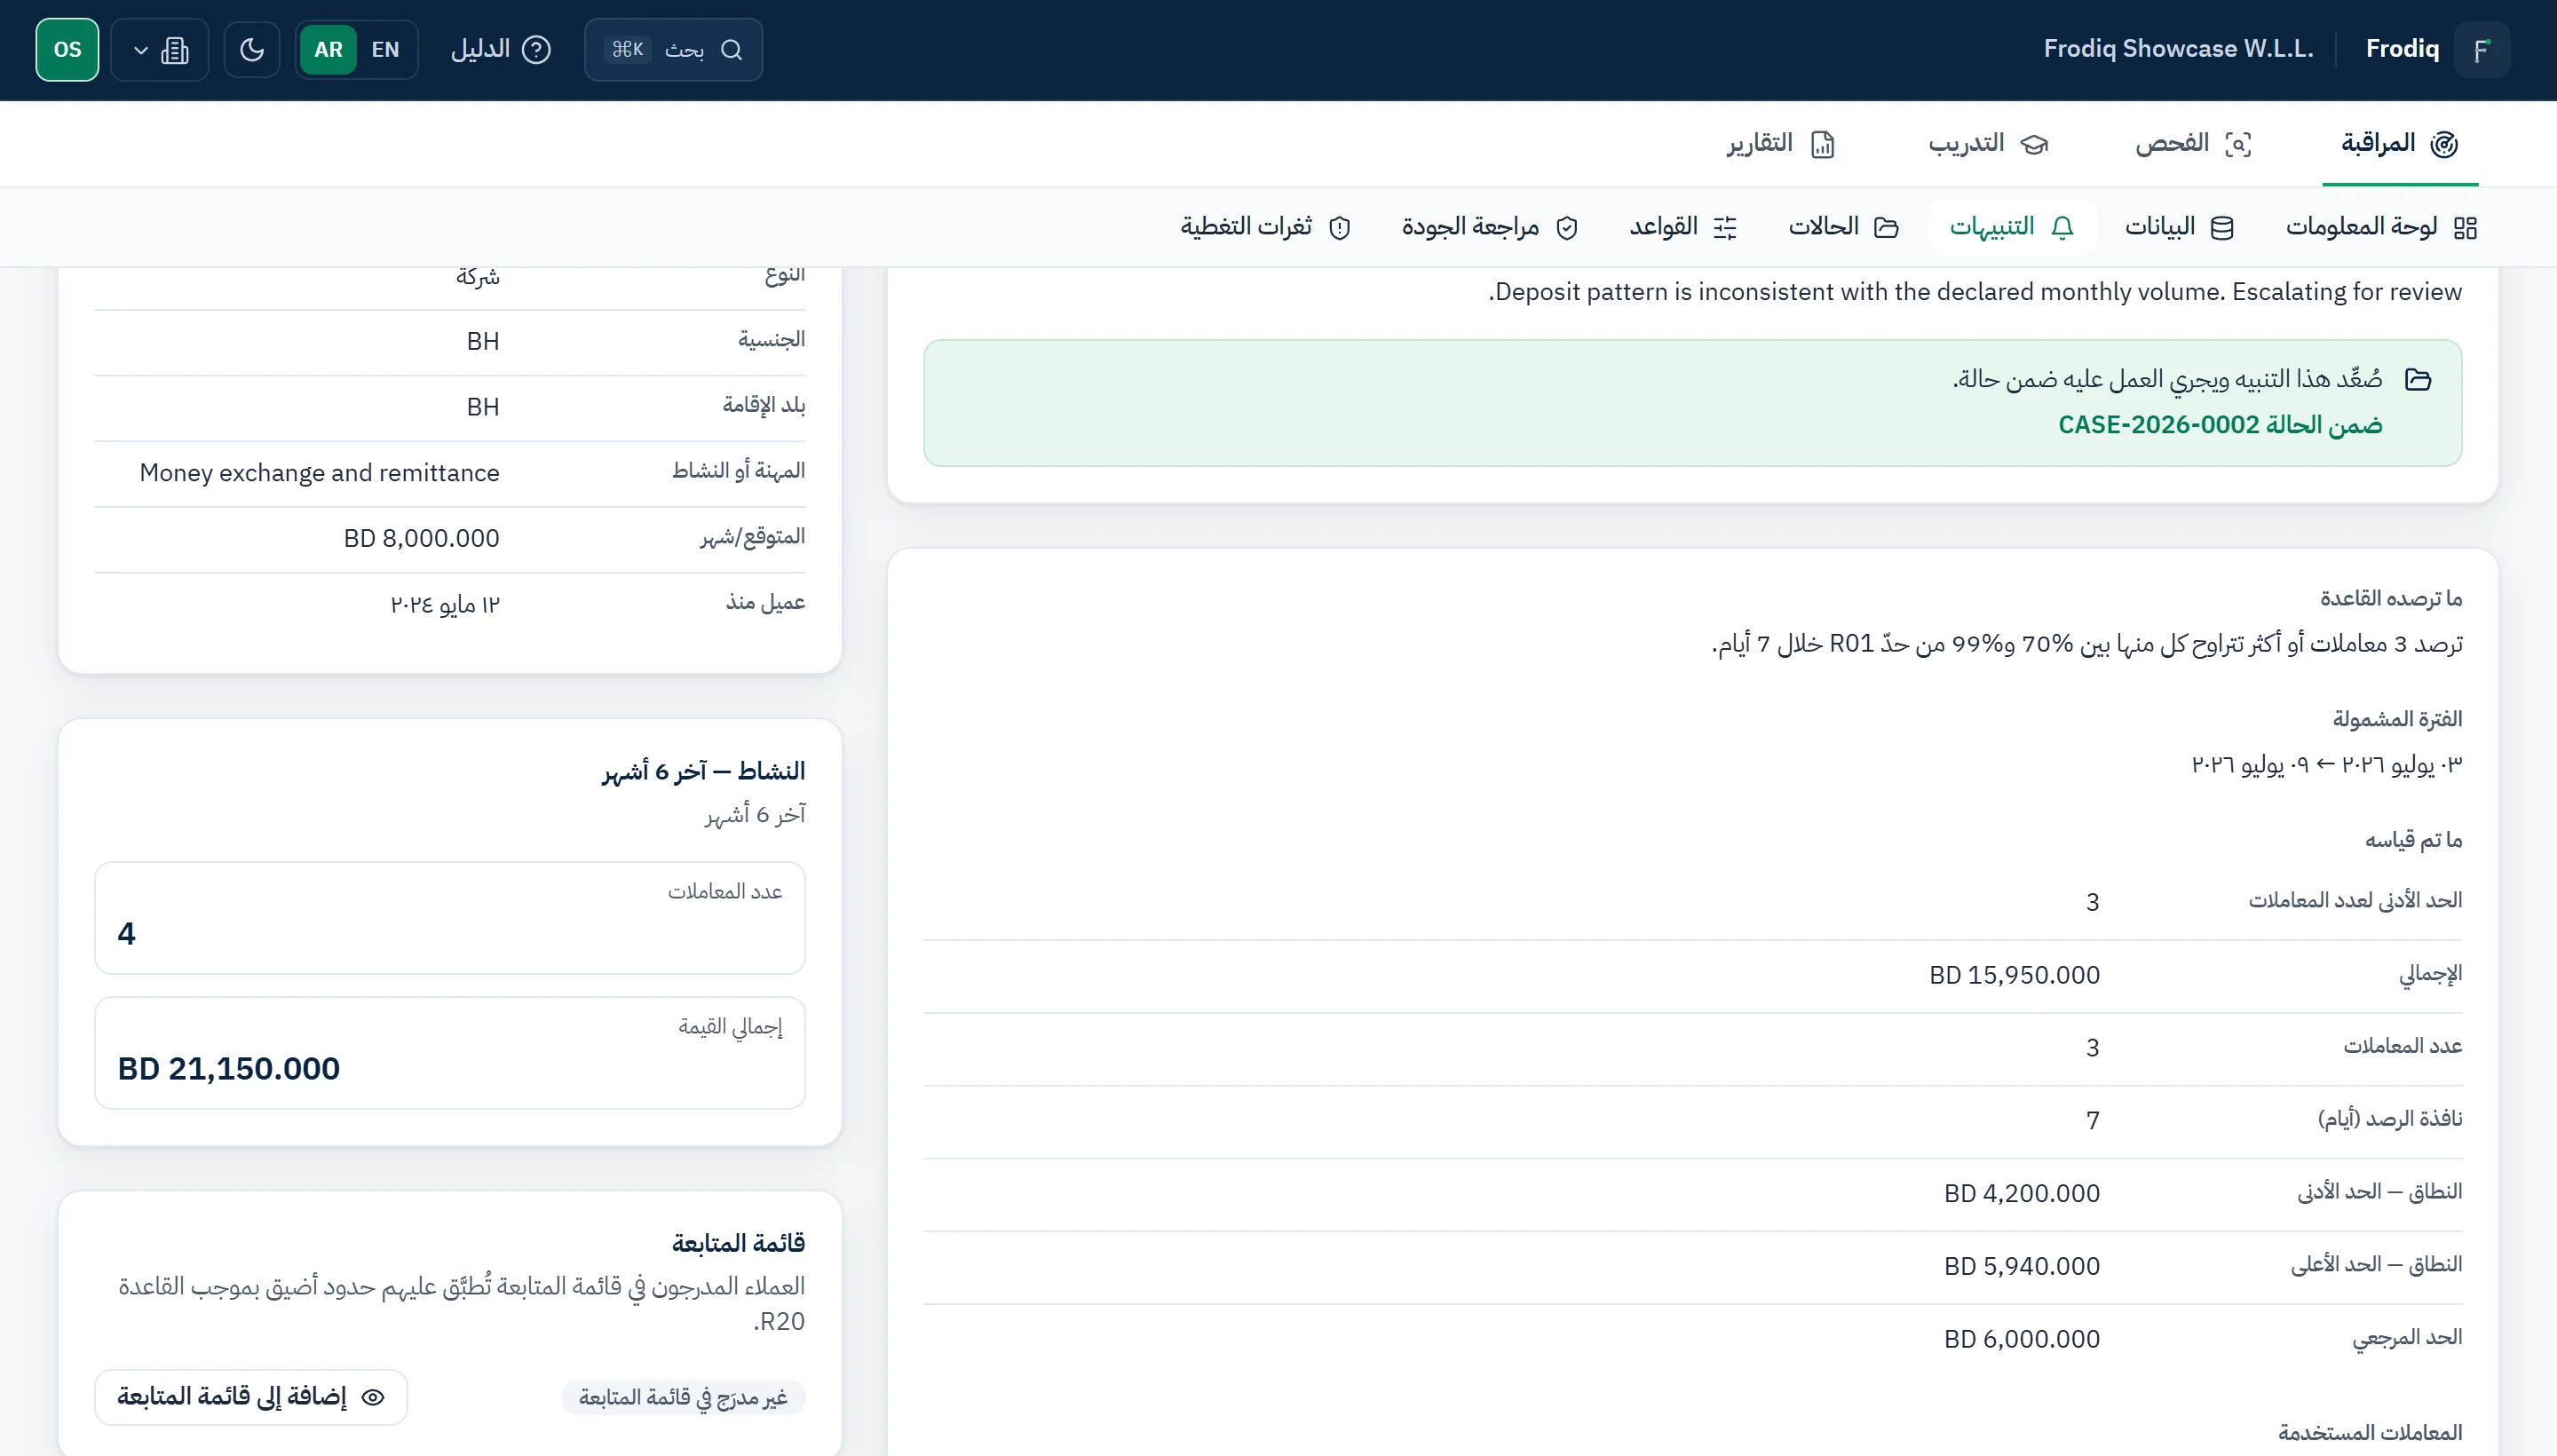
Task: Click the reports document icon
Action: pyautogui.click(x=1823, y=144)
